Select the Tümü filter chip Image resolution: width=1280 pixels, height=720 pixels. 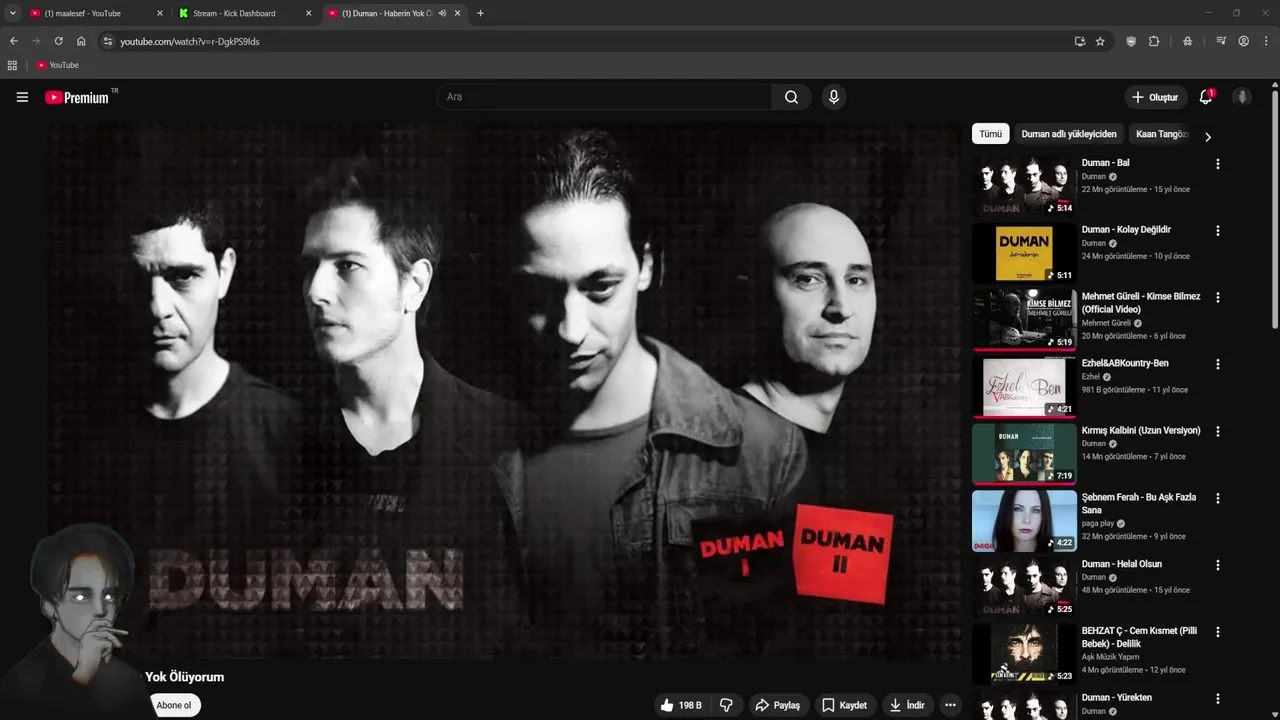(990, 134)
